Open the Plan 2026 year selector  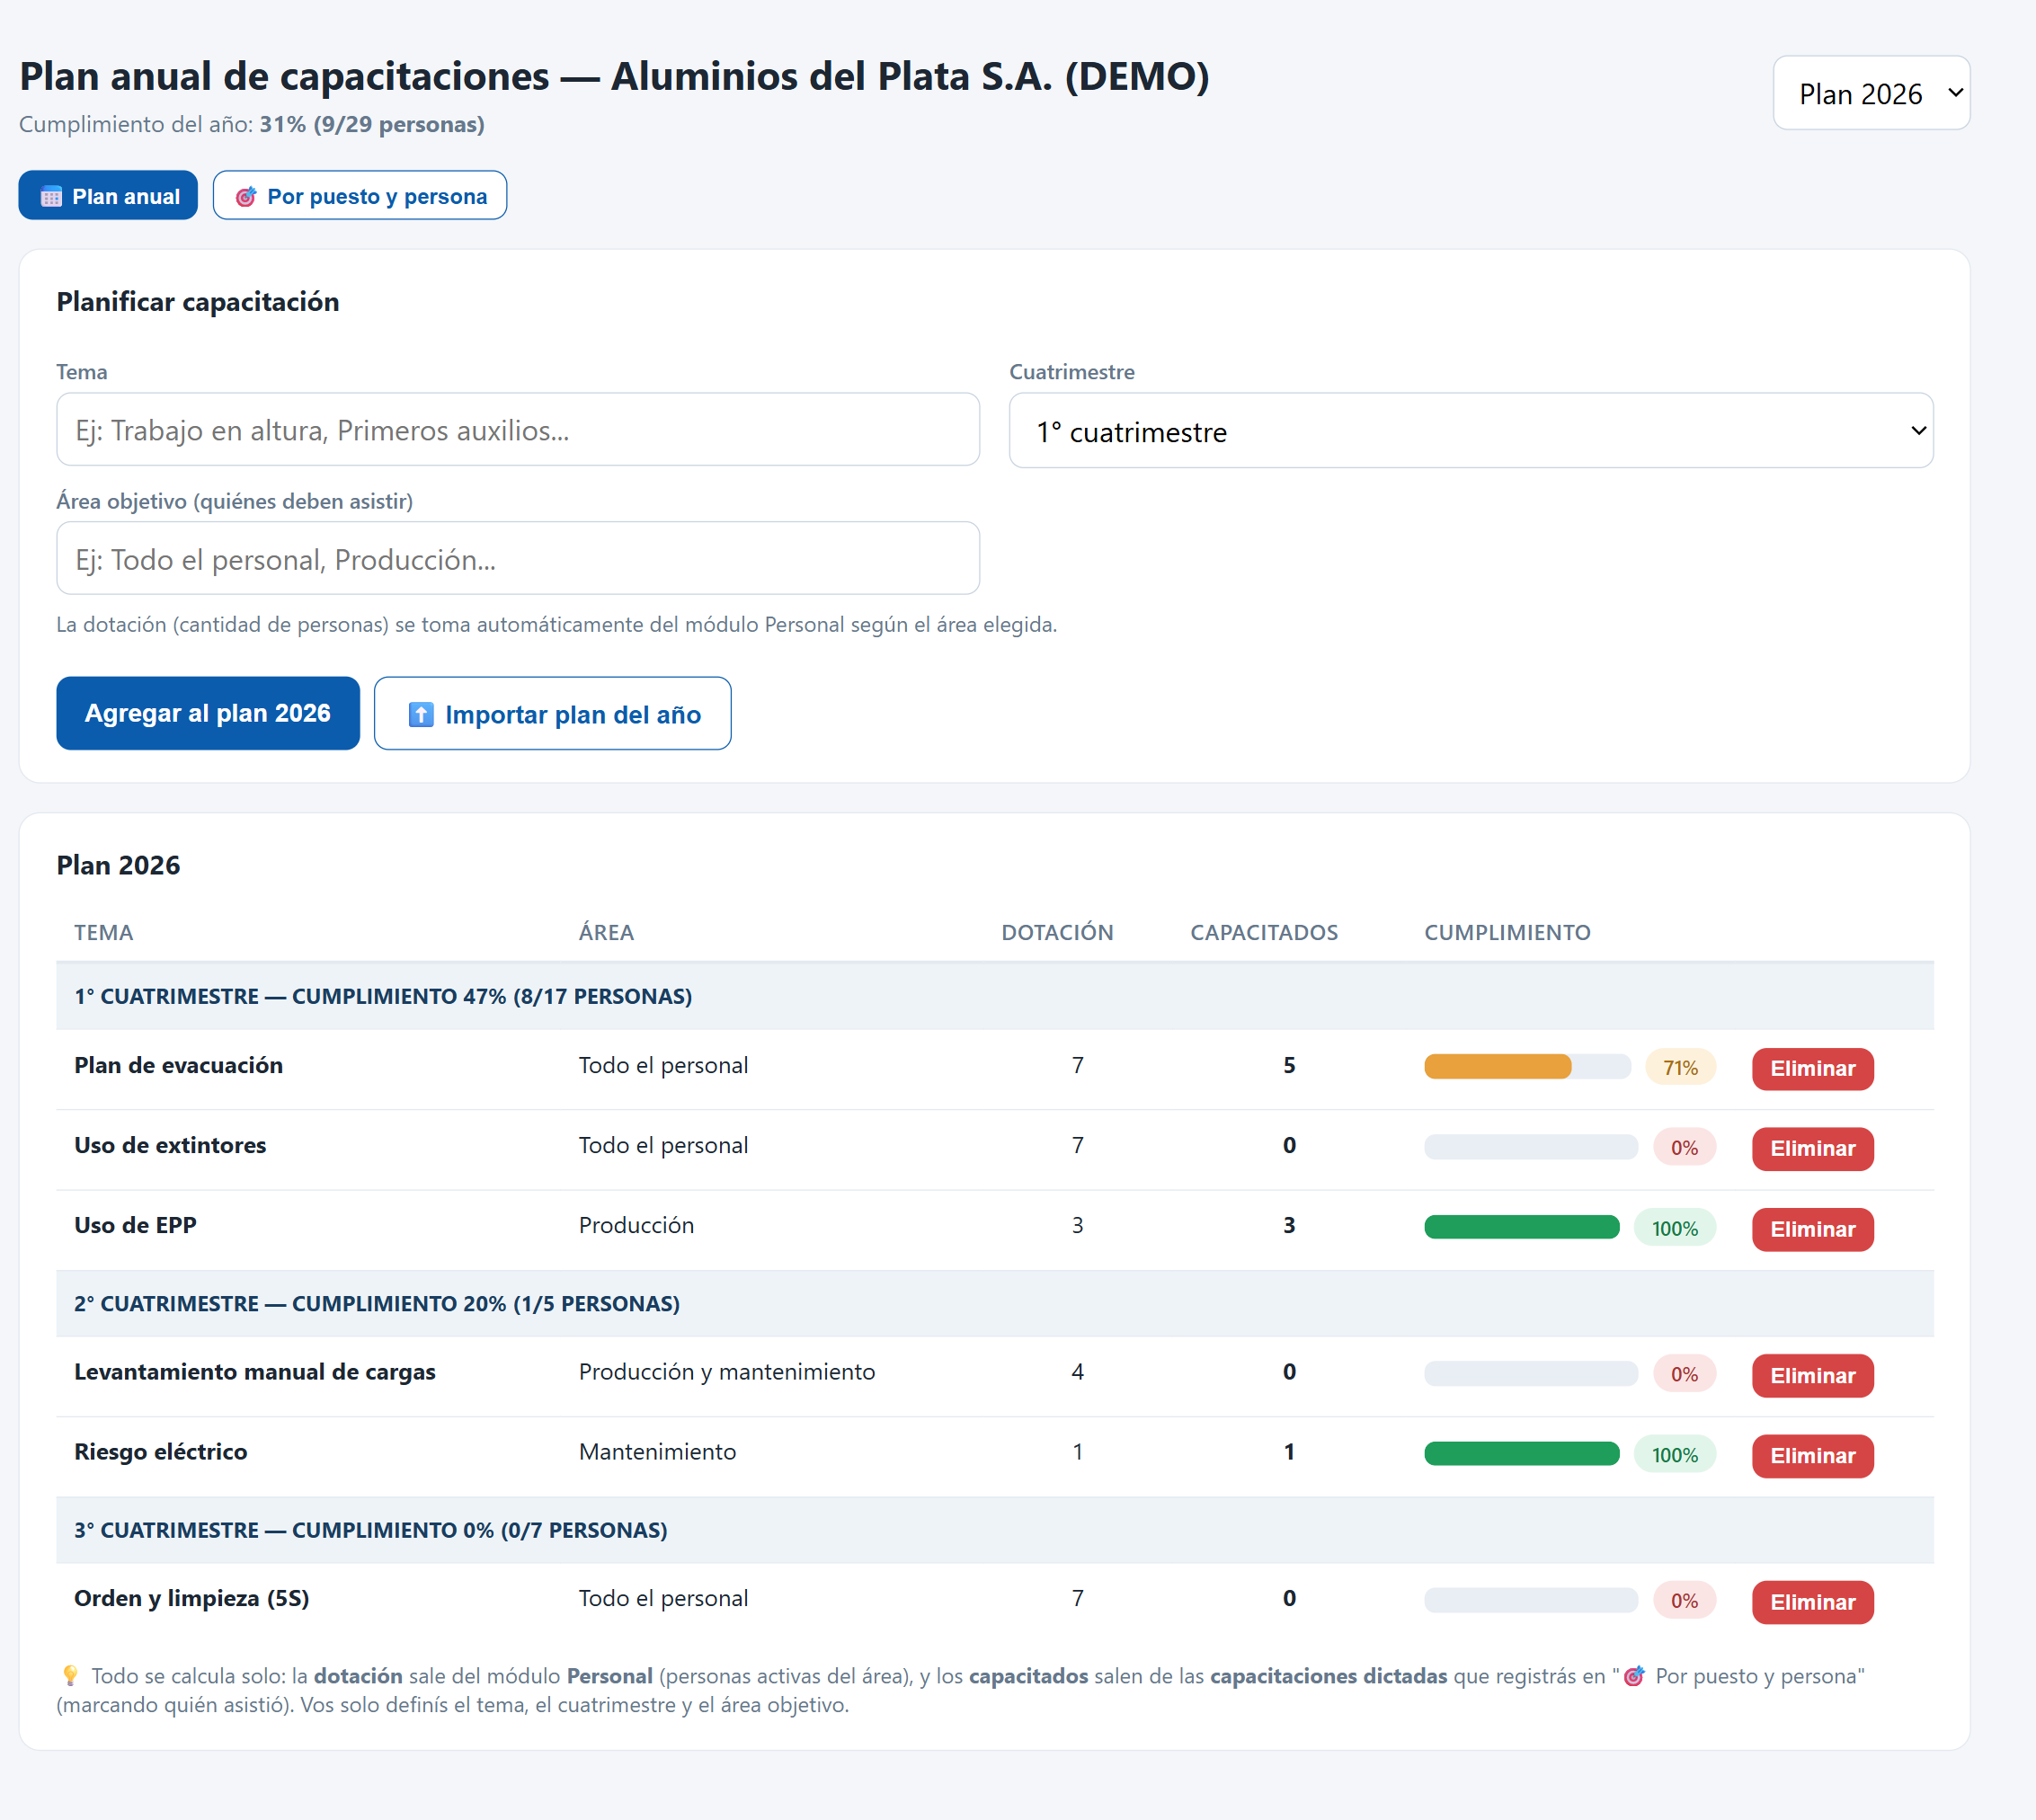click(1871, 93)
